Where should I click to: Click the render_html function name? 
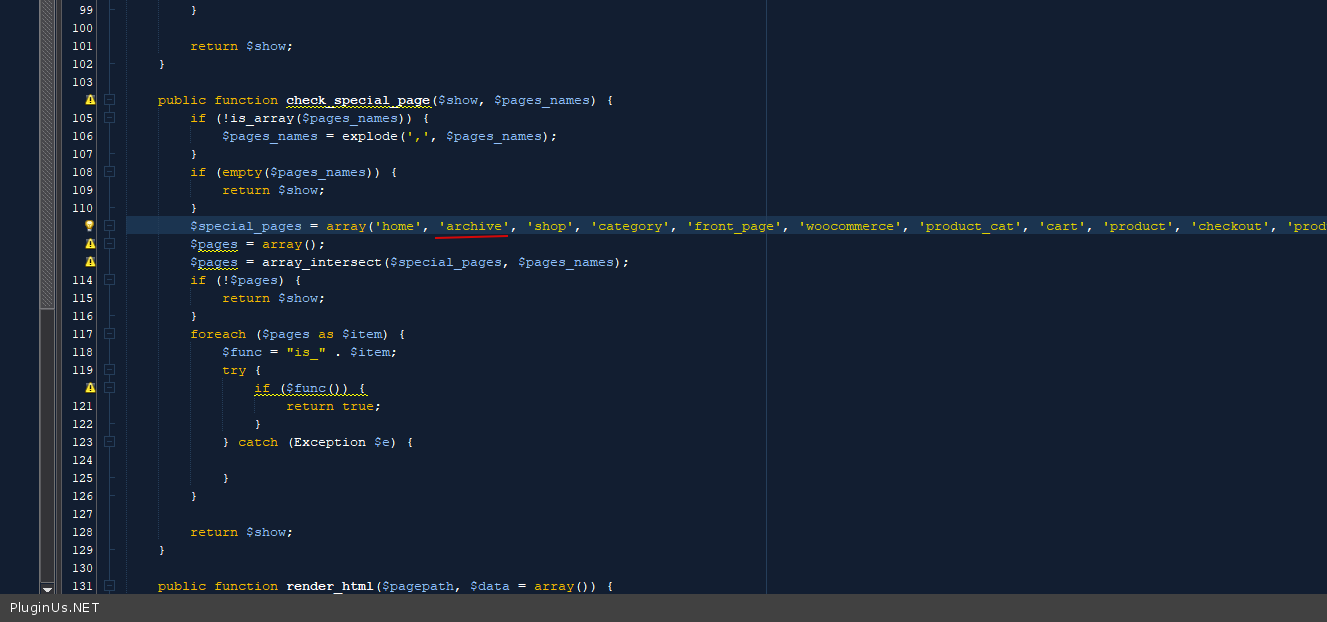(x=328, y=586)
